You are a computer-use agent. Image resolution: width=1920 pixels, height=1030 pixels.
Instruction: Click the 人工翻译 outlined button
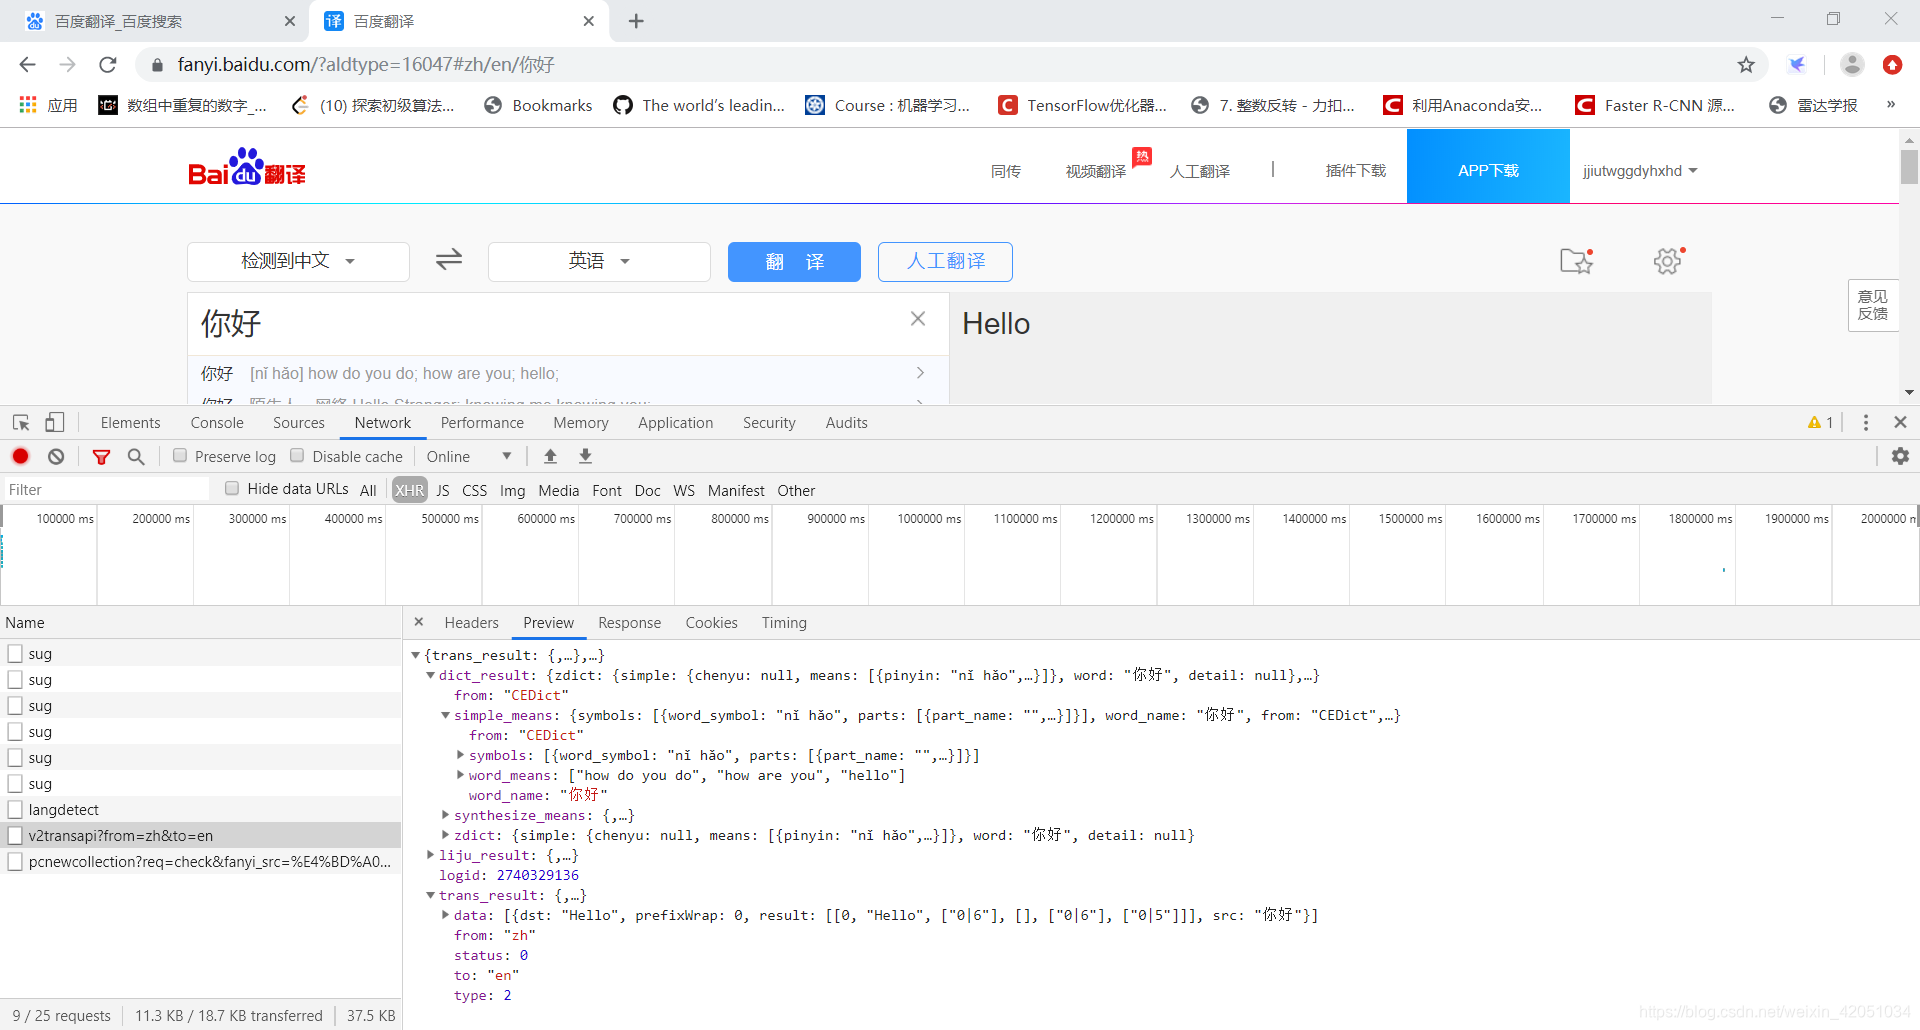pyautogui.click(x=945, y=261)
